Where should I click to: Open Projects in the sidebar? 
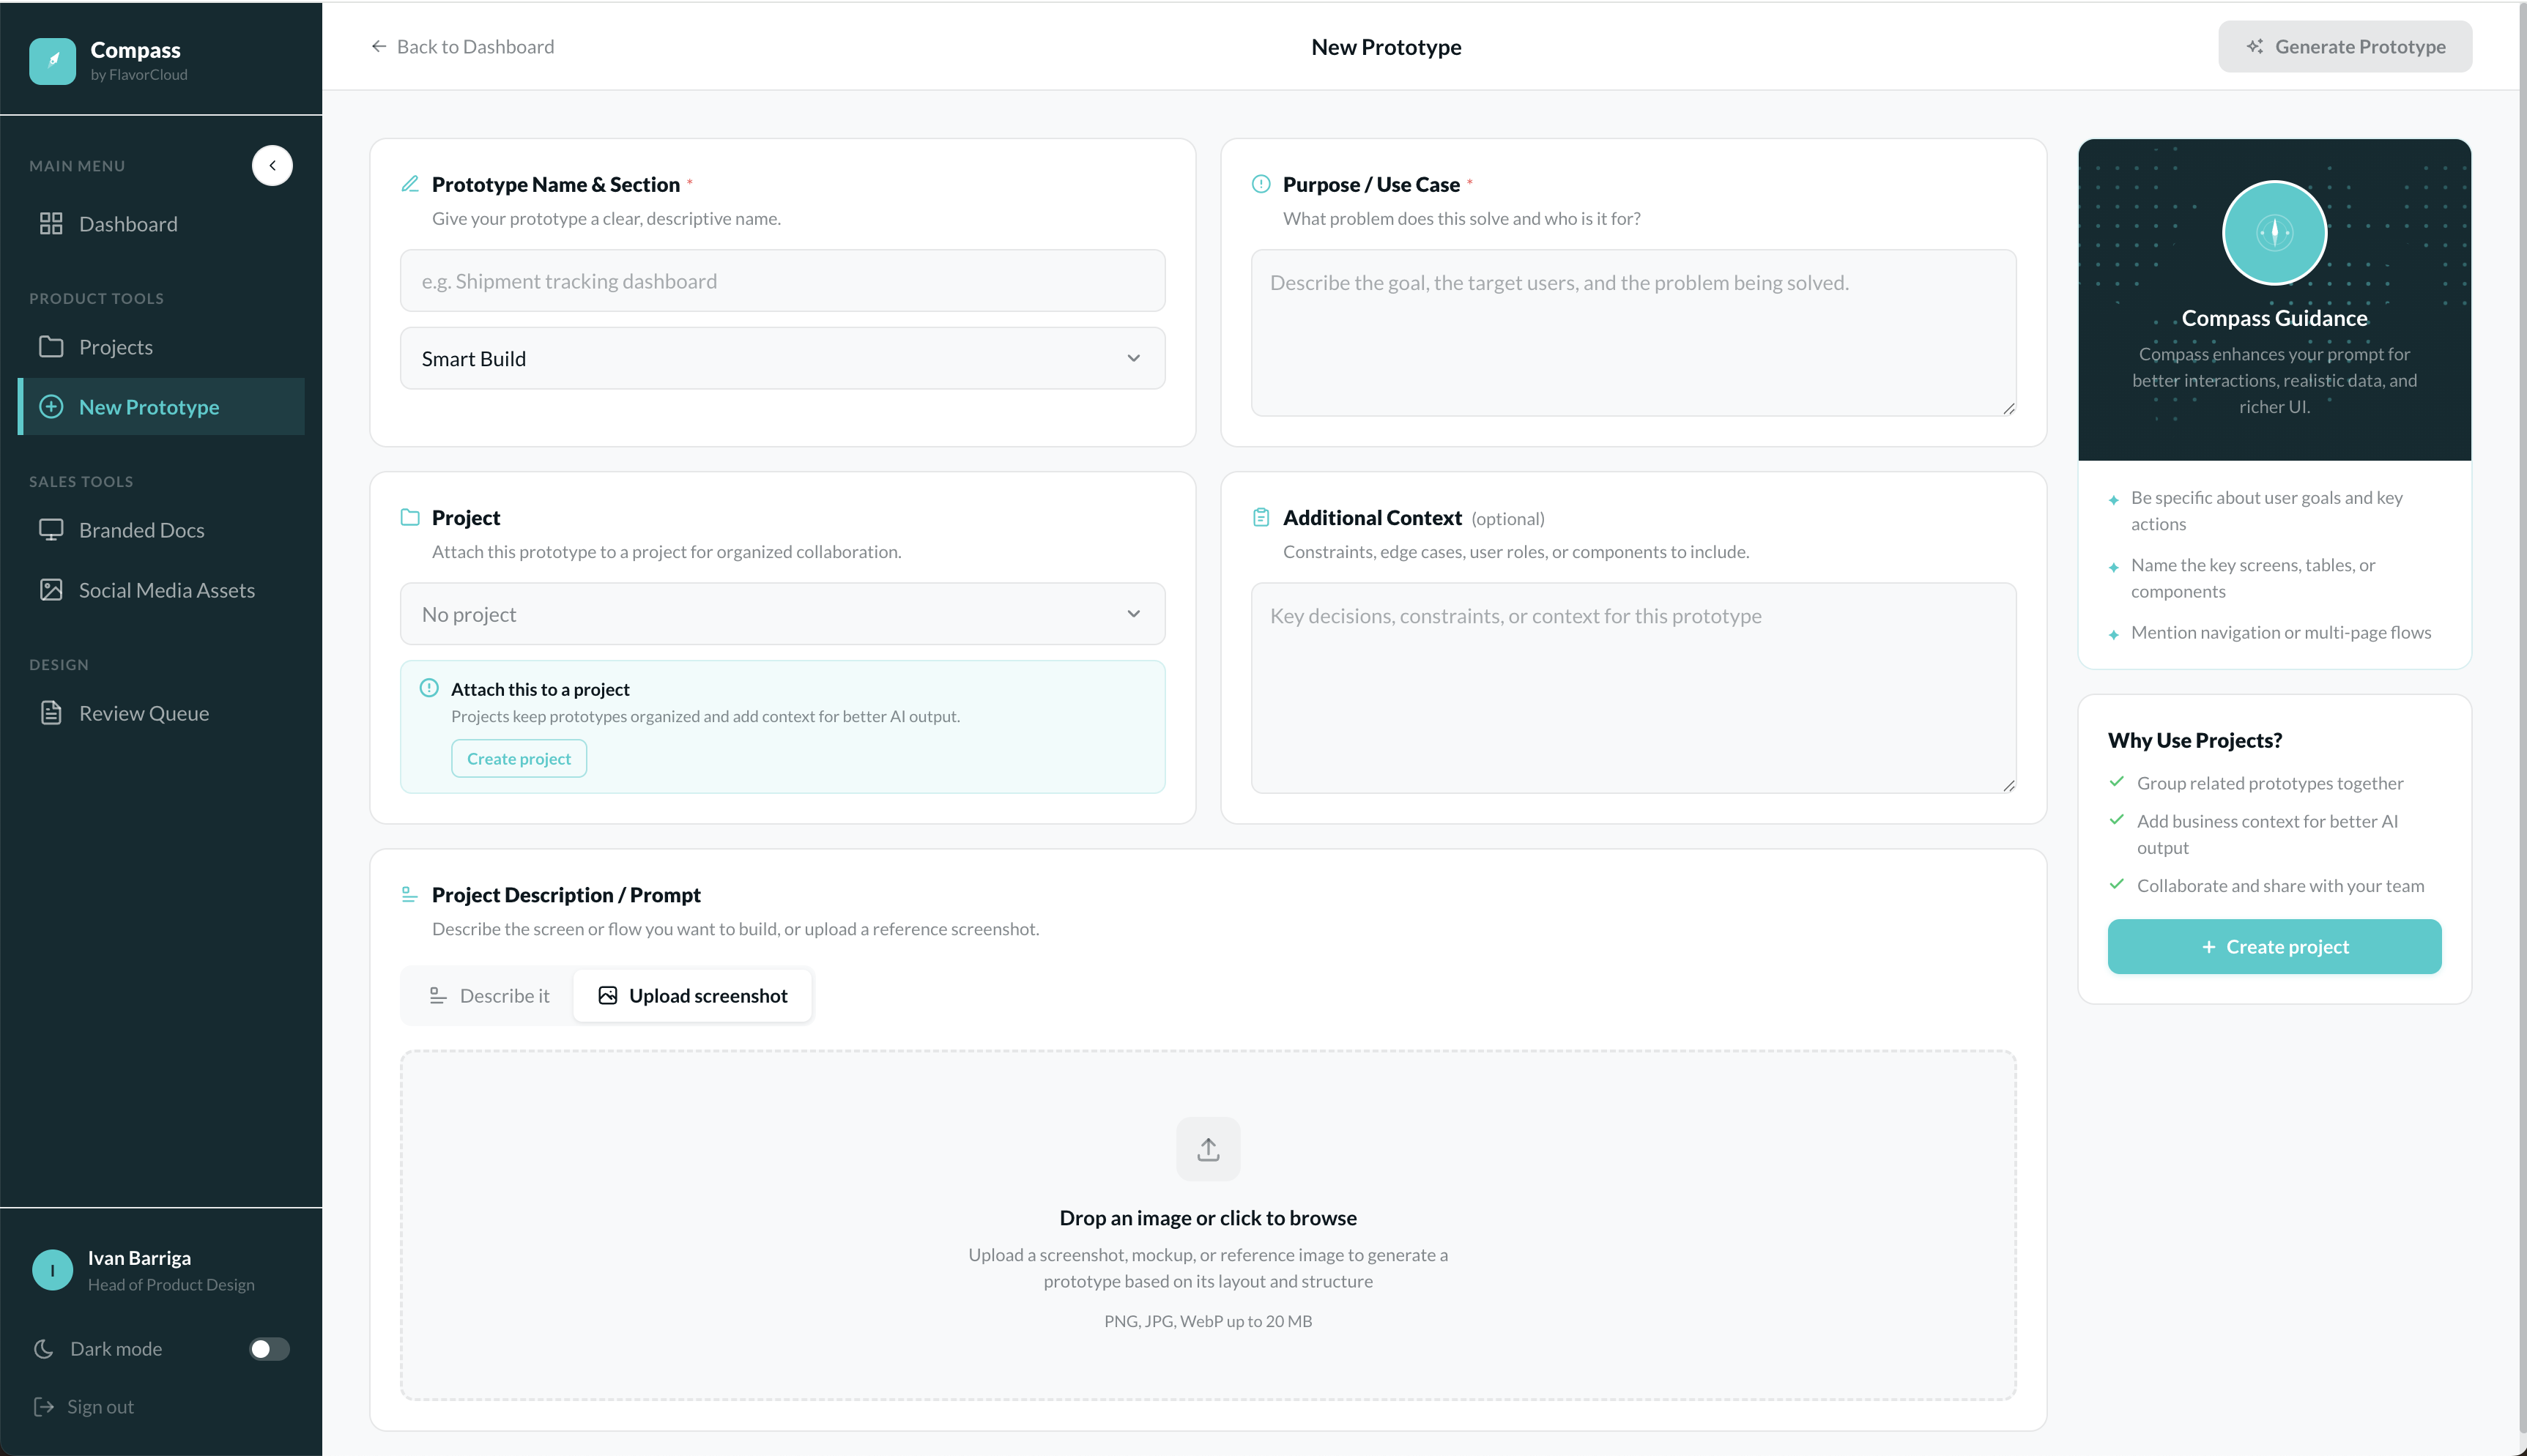point(161,347)
